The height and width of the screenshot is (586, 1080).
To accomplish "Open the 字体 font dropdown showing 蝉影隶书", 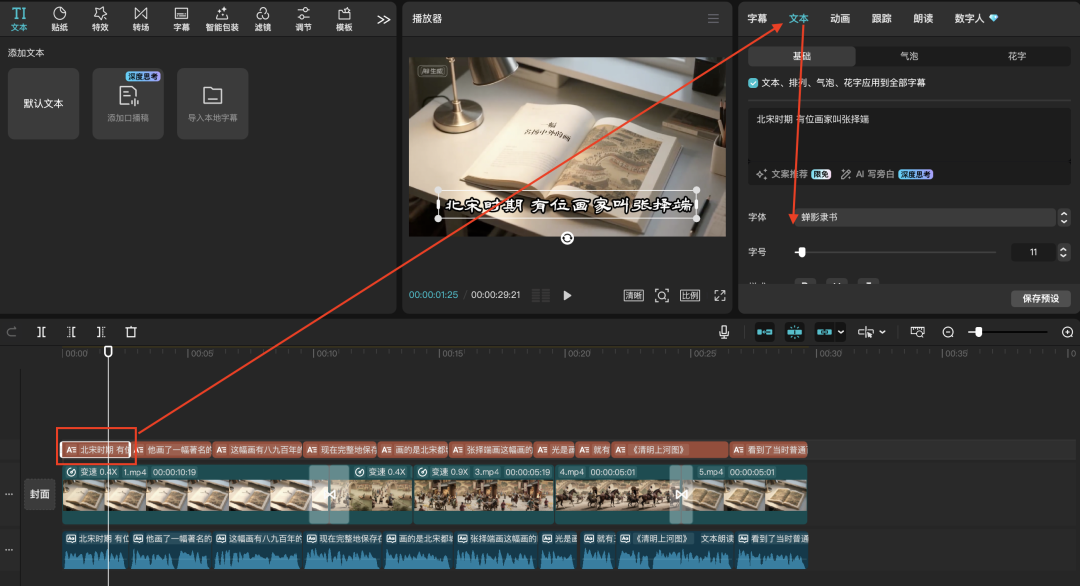I will pos(926,217).
